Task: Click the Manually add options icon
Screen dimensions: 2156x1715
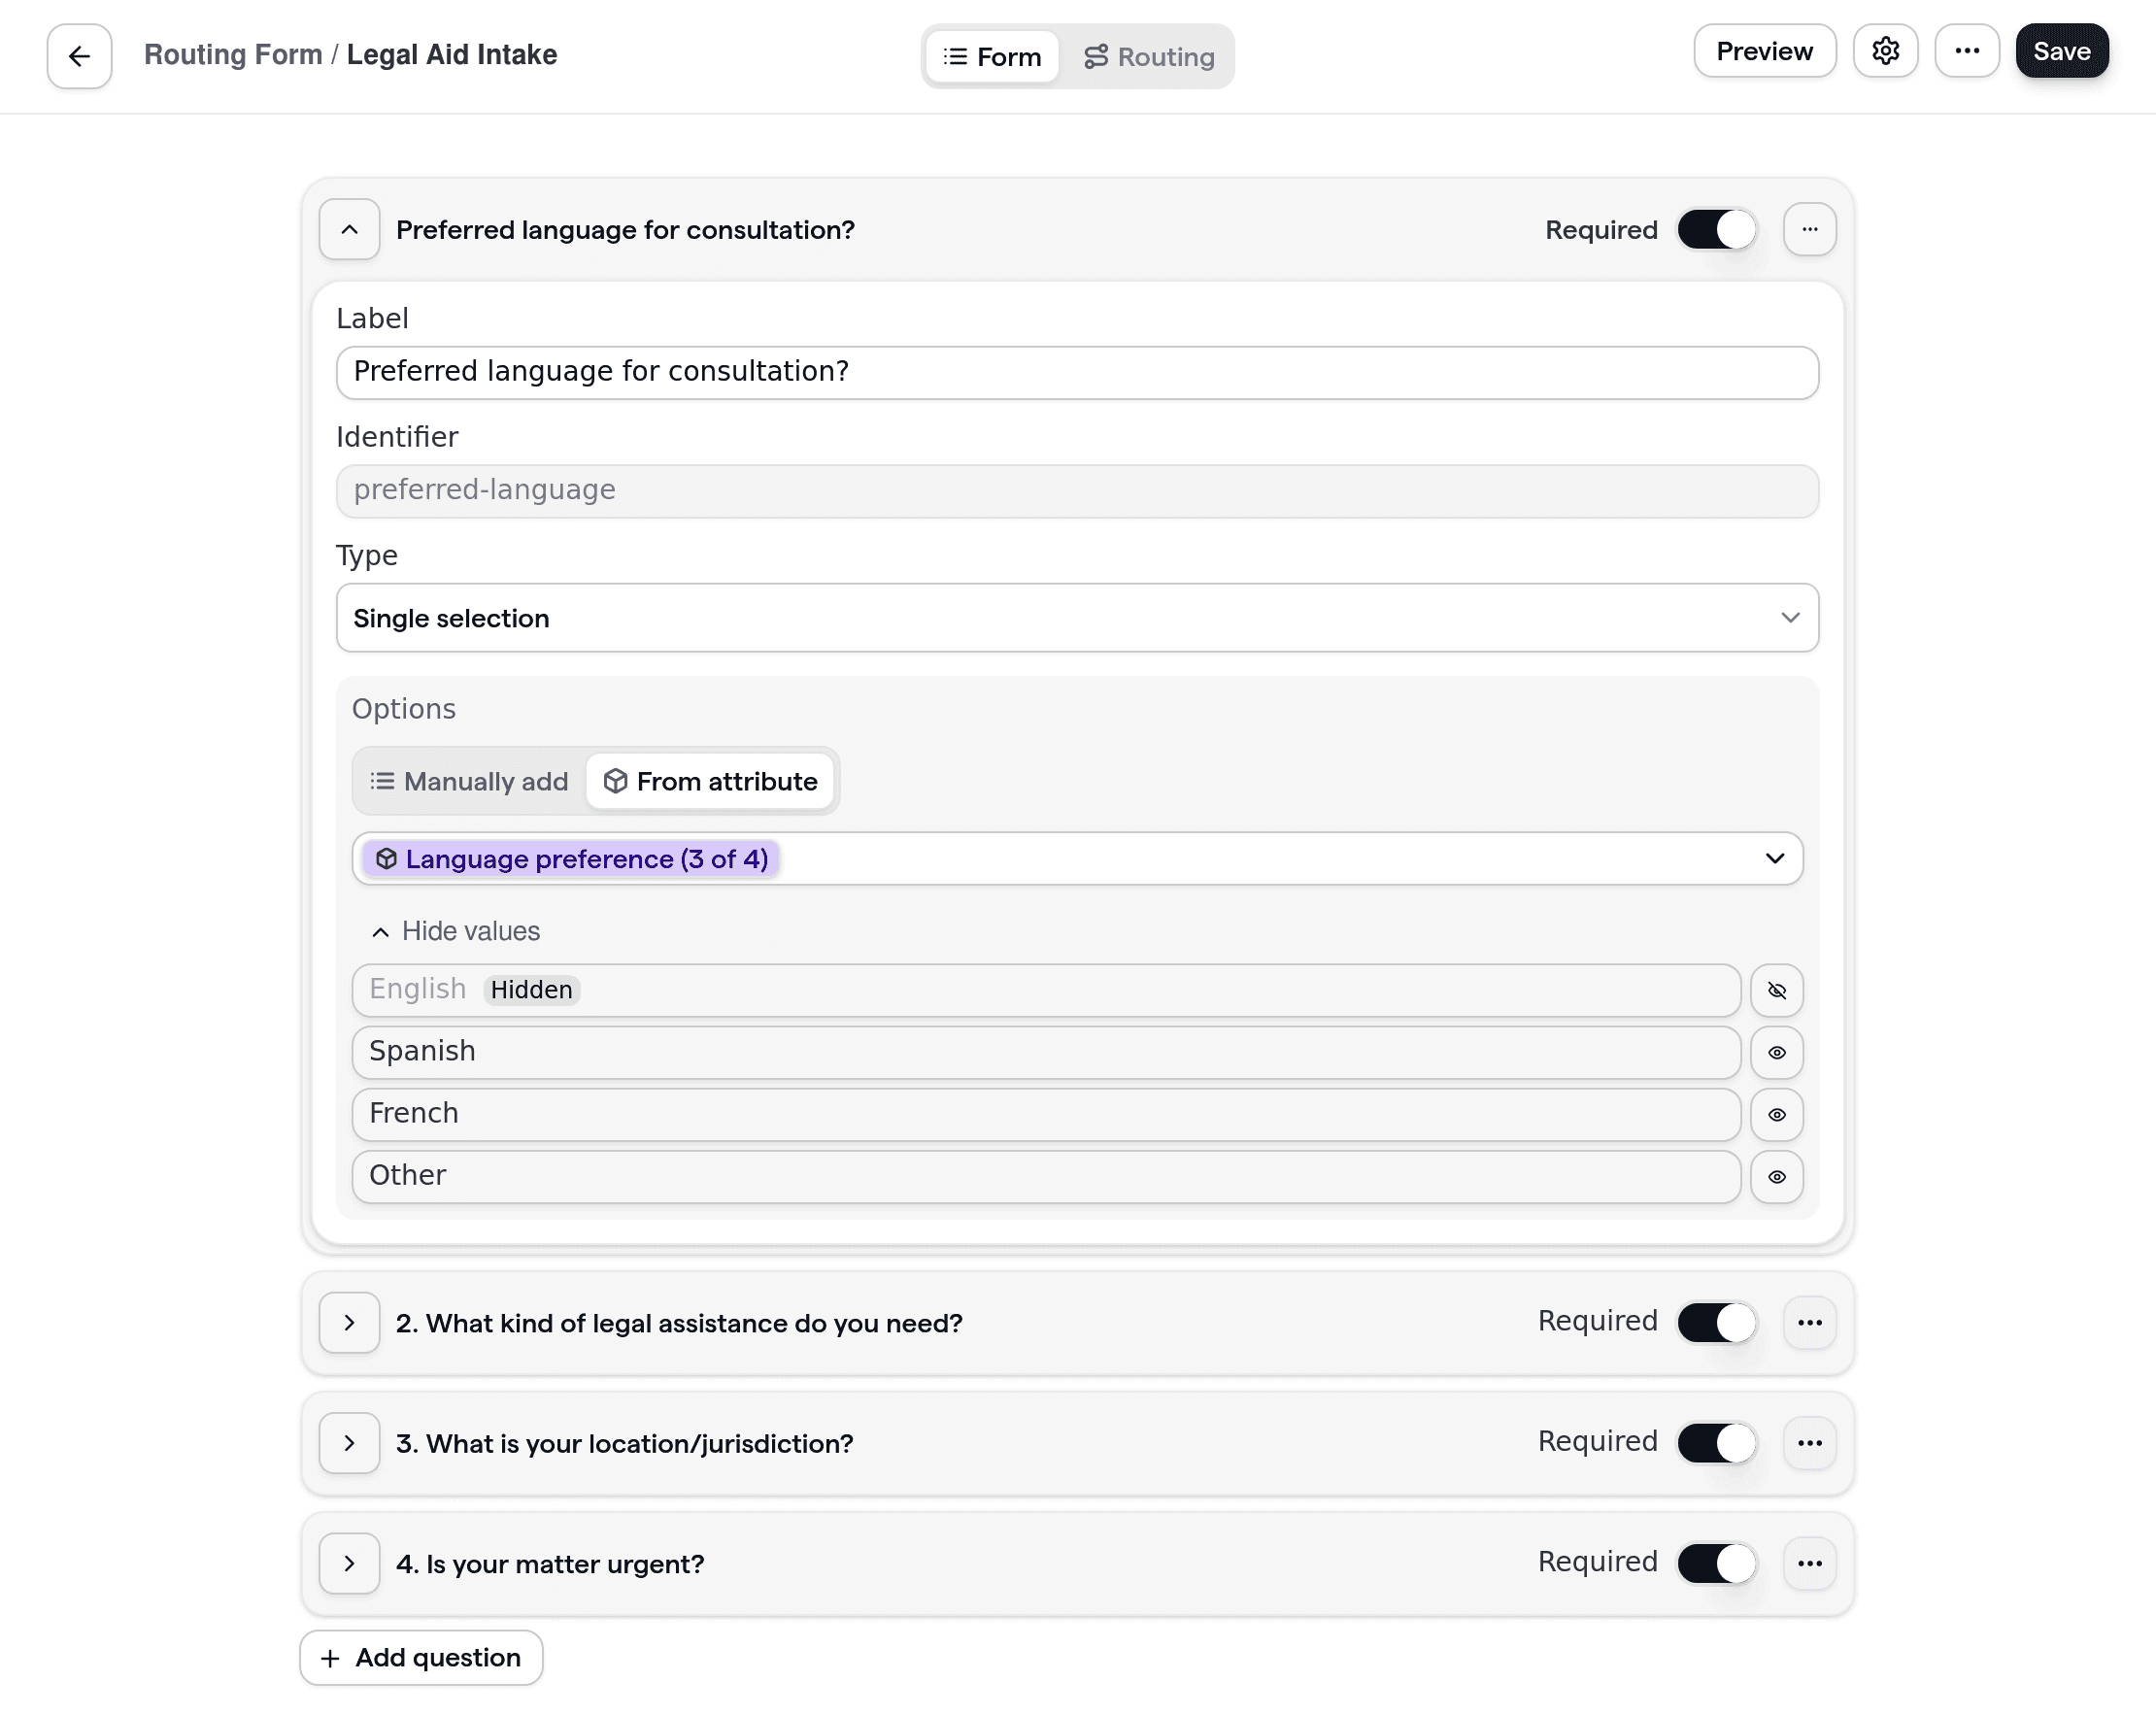Action: (384, 781)
